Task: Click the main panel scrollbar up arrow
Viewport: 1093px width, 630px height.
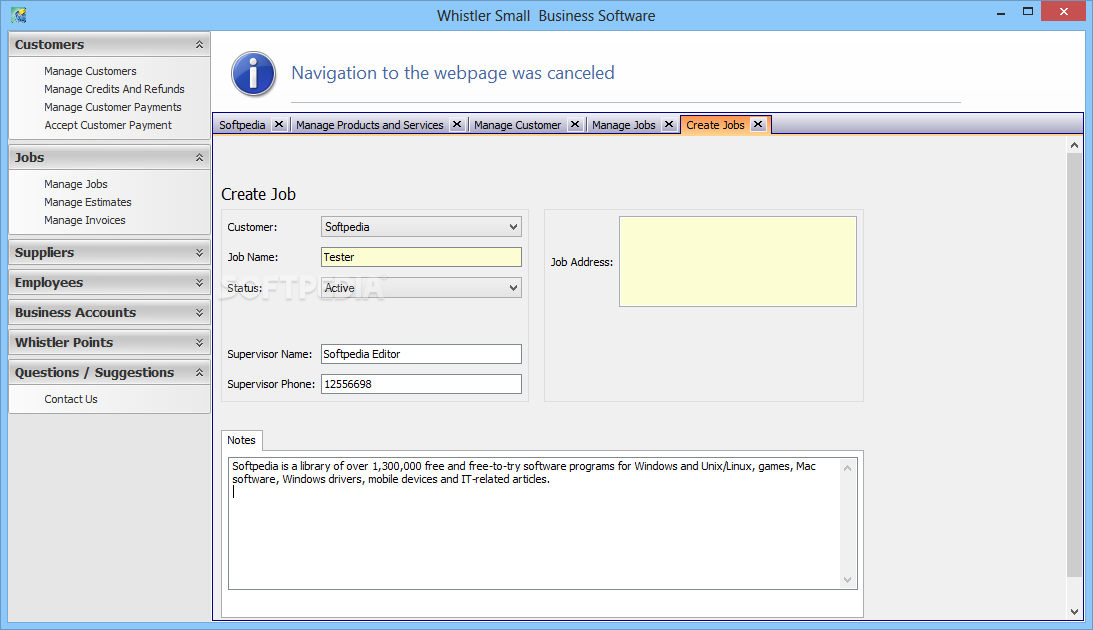Action: [x=1074, y=145]
